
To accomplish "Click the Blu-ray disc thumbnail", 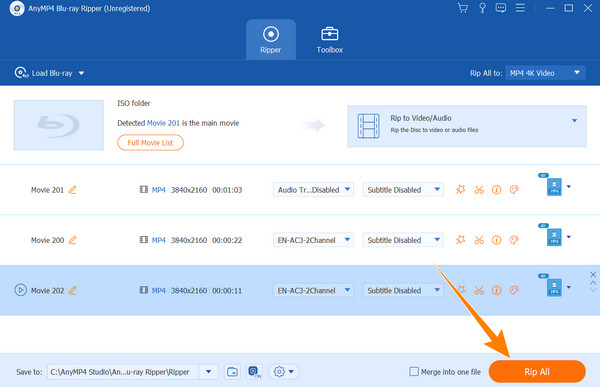I will [59, 125].
